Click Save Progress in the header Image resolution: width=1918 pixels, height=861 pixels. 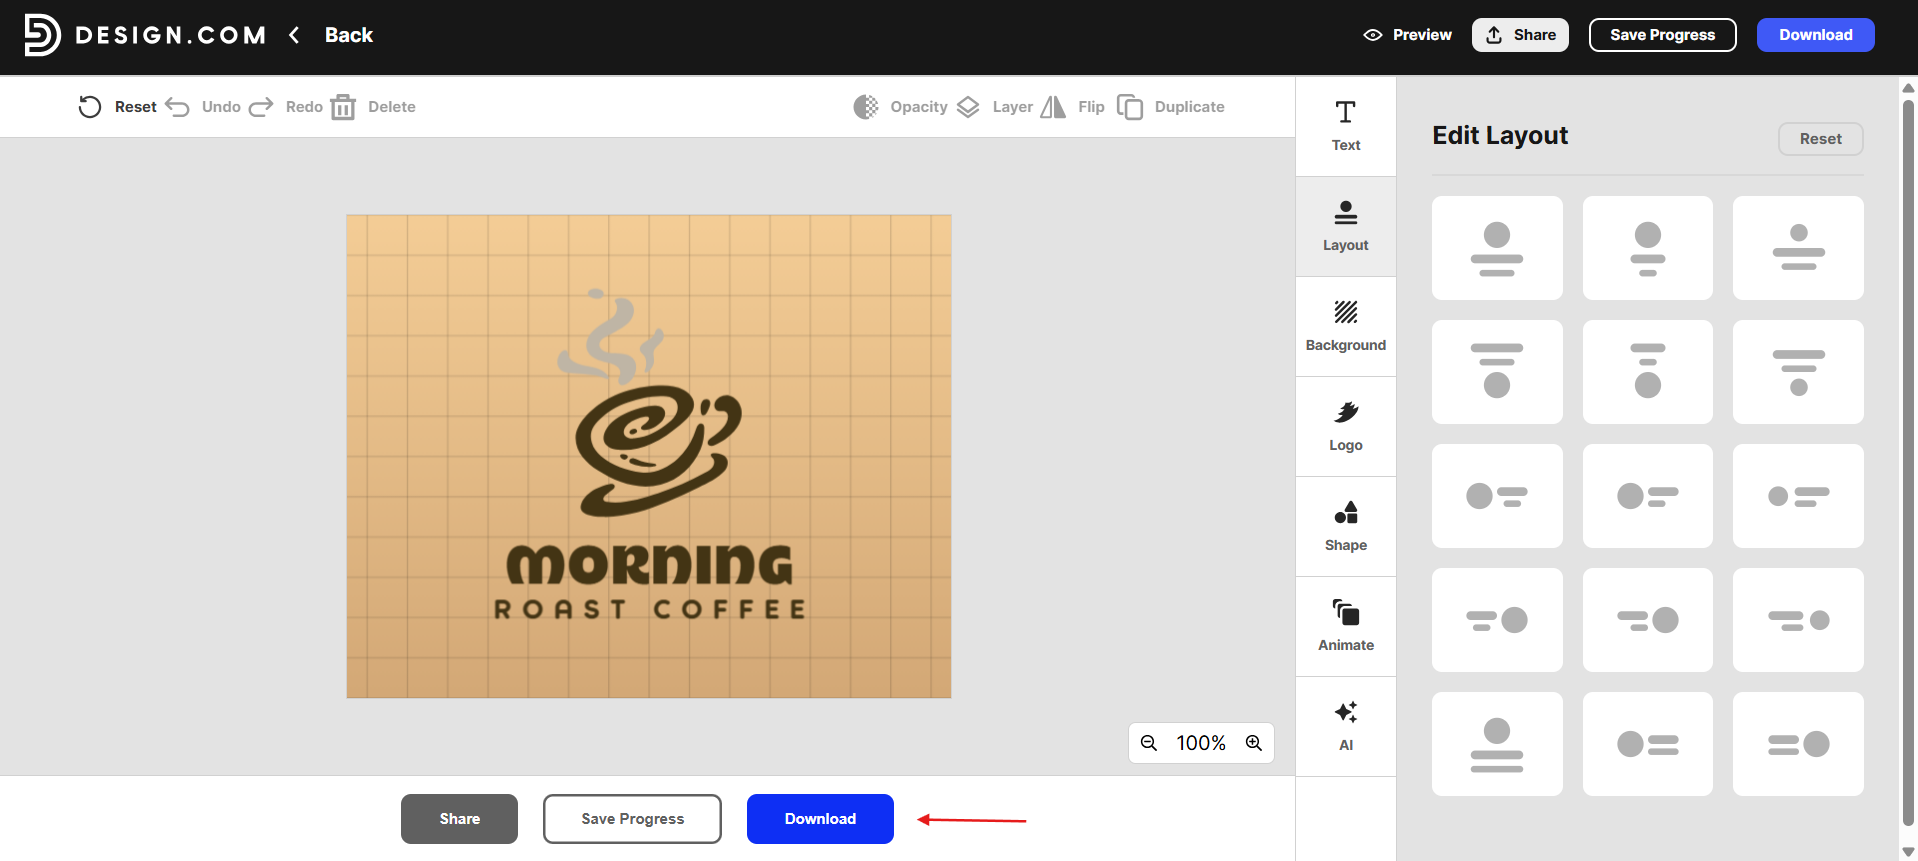(x=1662, y=35)
